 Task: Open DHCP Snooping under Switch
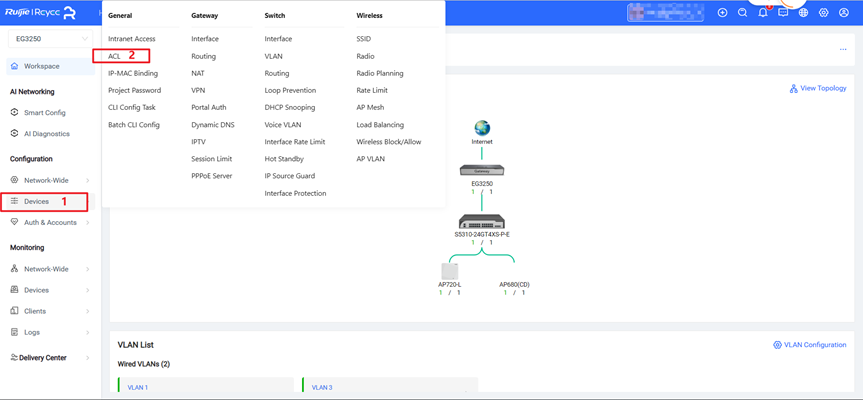tap(290, 107)
